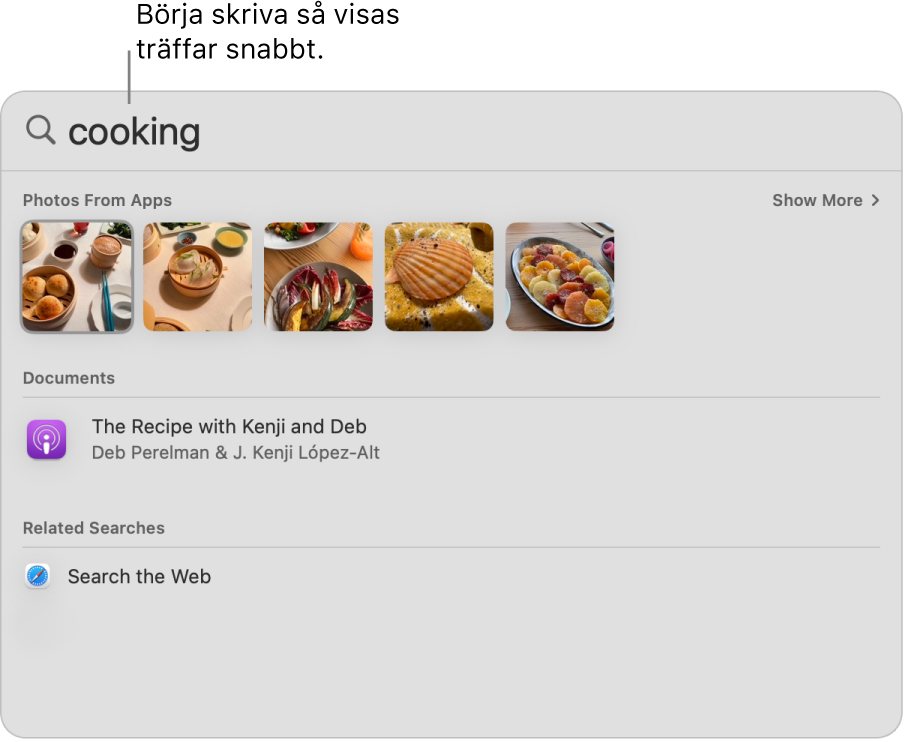The height and width of the screenshot is (742, 907).
Task: Click the Show More link
Action: (817, 200)
